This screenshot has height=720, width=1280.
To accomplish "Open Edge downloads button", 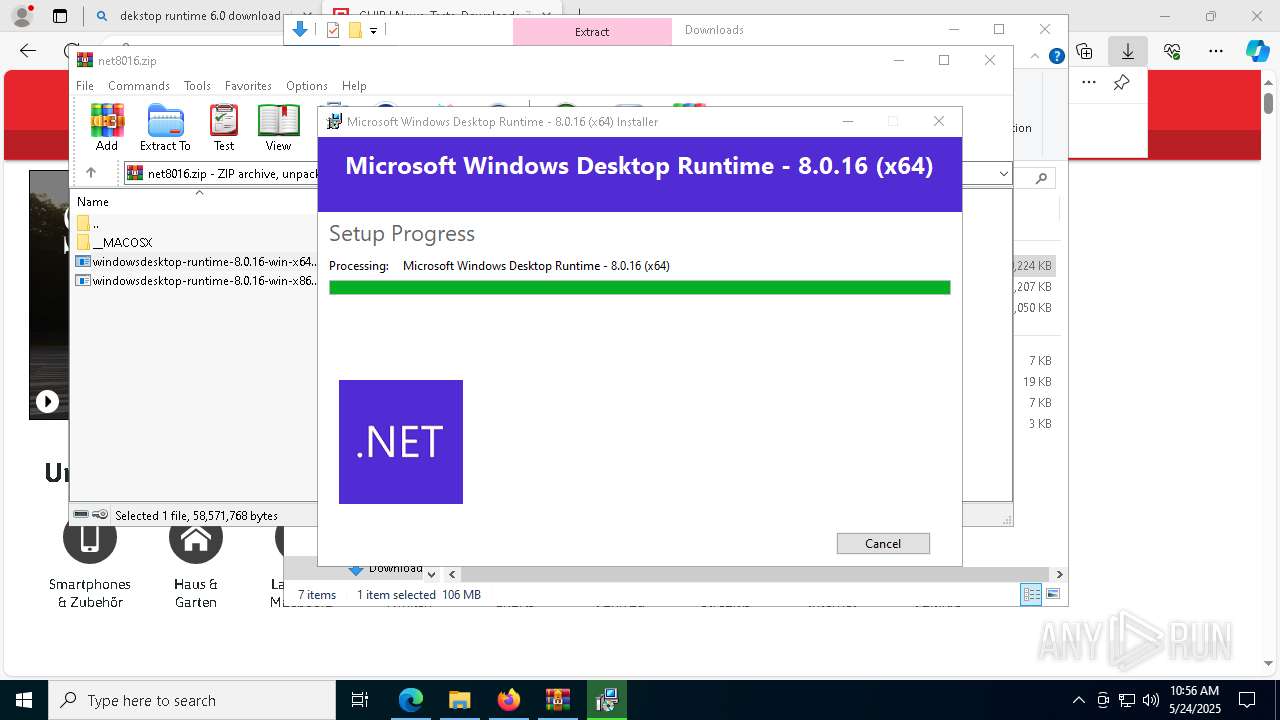I will [x=1128, y=51].
